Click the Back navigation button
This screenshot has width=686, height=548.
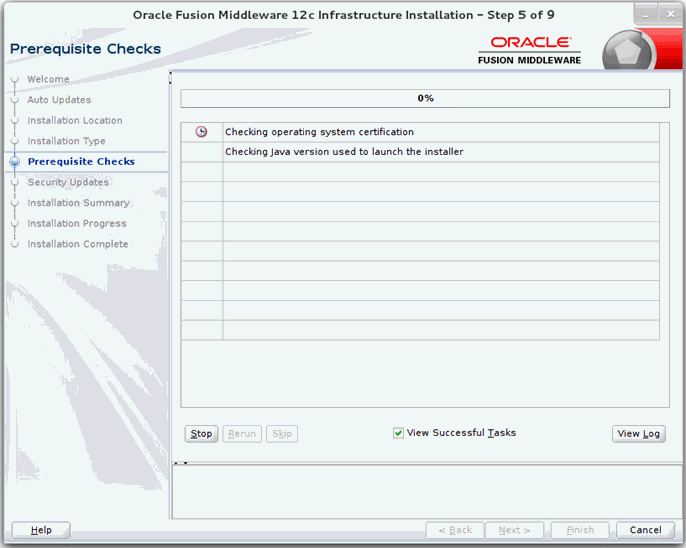coord(455,530)
